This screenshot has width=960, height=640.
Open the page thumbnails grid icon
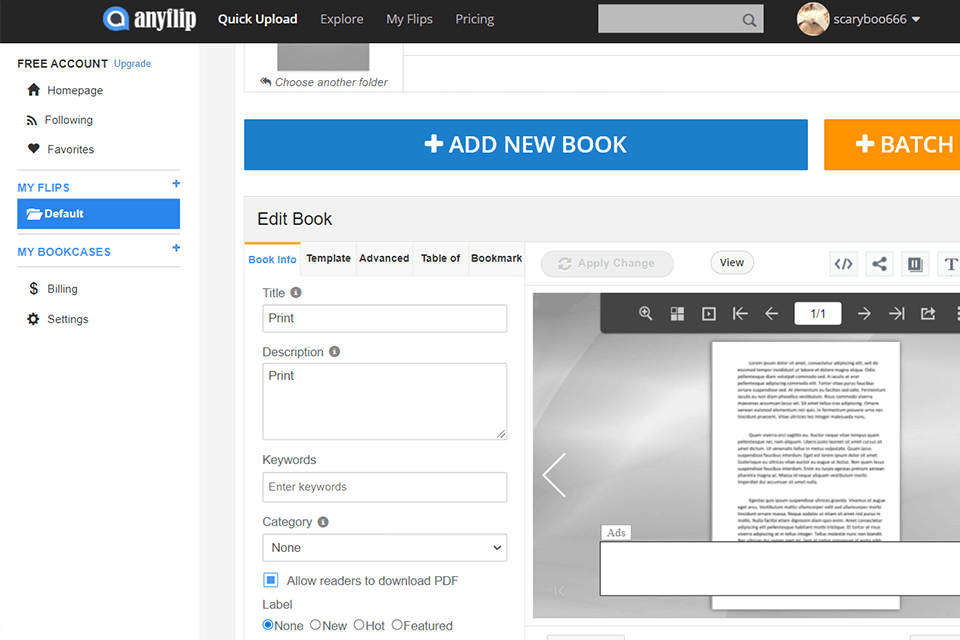[x=677, y=313]
